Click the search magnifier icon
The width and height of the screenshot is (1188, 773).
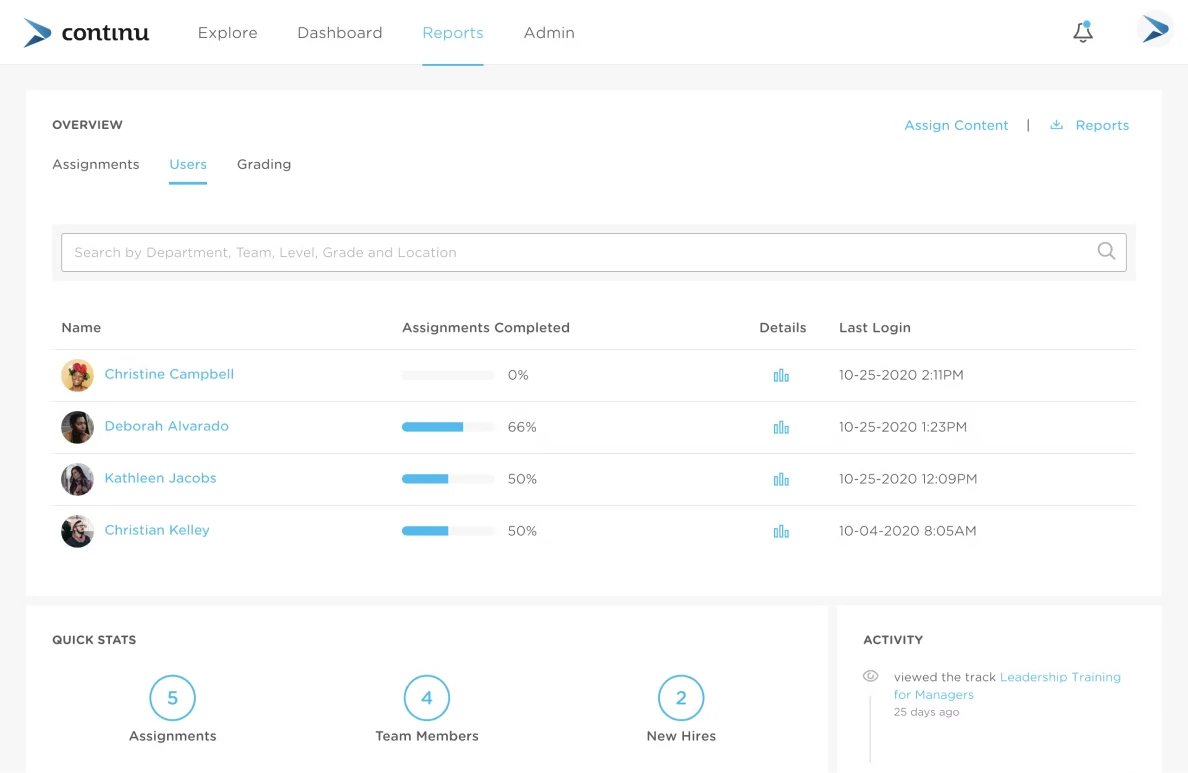[1106, 251]
